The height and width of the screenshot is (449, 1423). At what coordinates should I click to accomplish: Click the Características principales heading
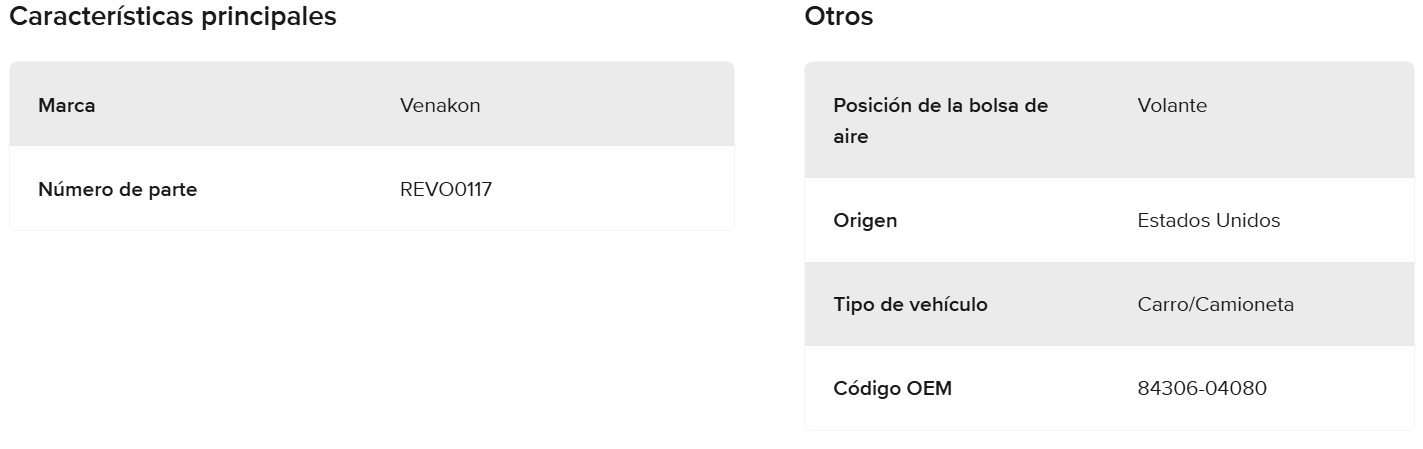[173, 17]
